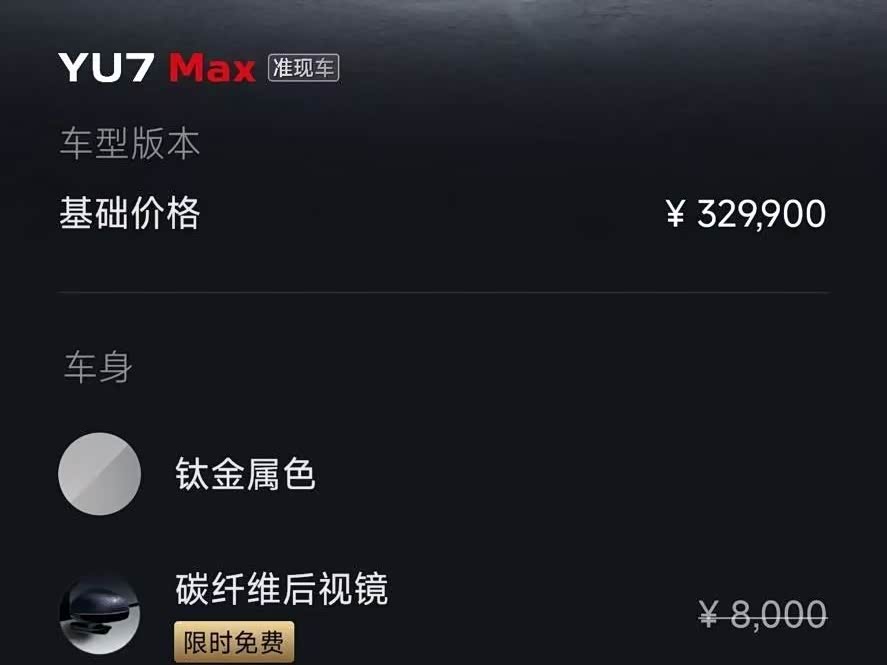Expand the 车型版本 section heading
The image size is (887, 665).
130,142
